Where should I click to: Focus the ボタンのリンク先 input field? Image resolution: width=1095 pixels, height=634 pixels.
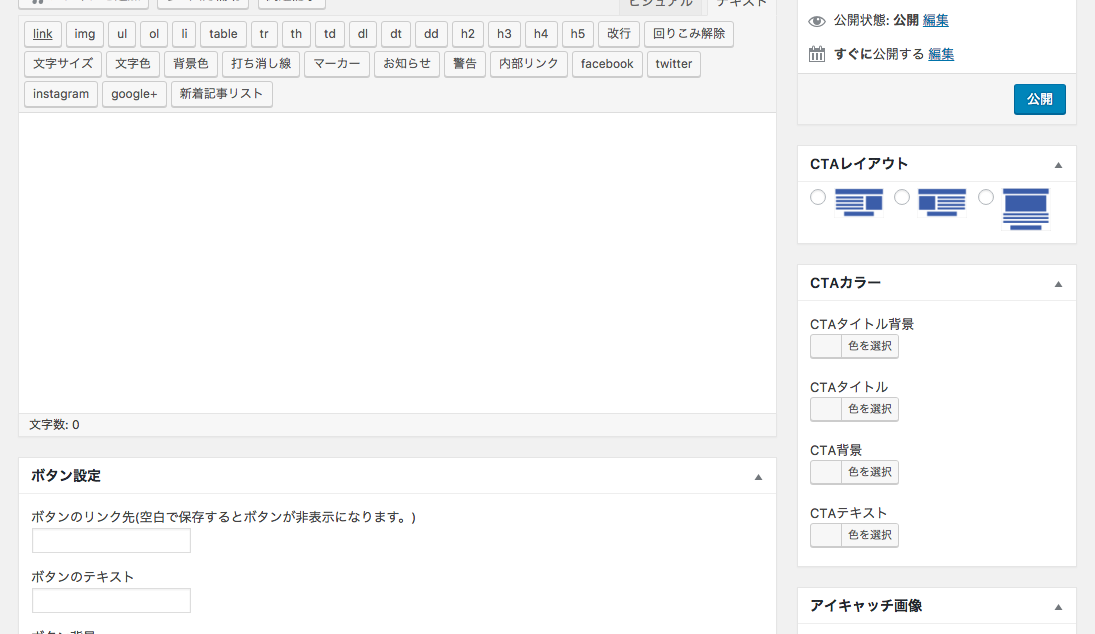pyautogui.click(x=111, y=540)
